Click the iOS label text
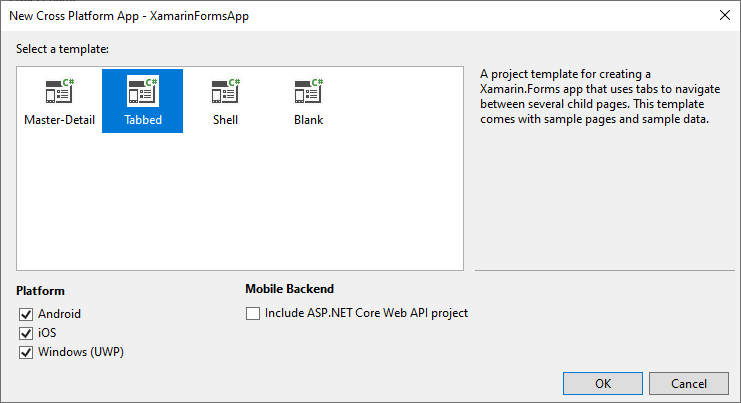The width and height of the screenshot is (741, 403). coord(47,333)
